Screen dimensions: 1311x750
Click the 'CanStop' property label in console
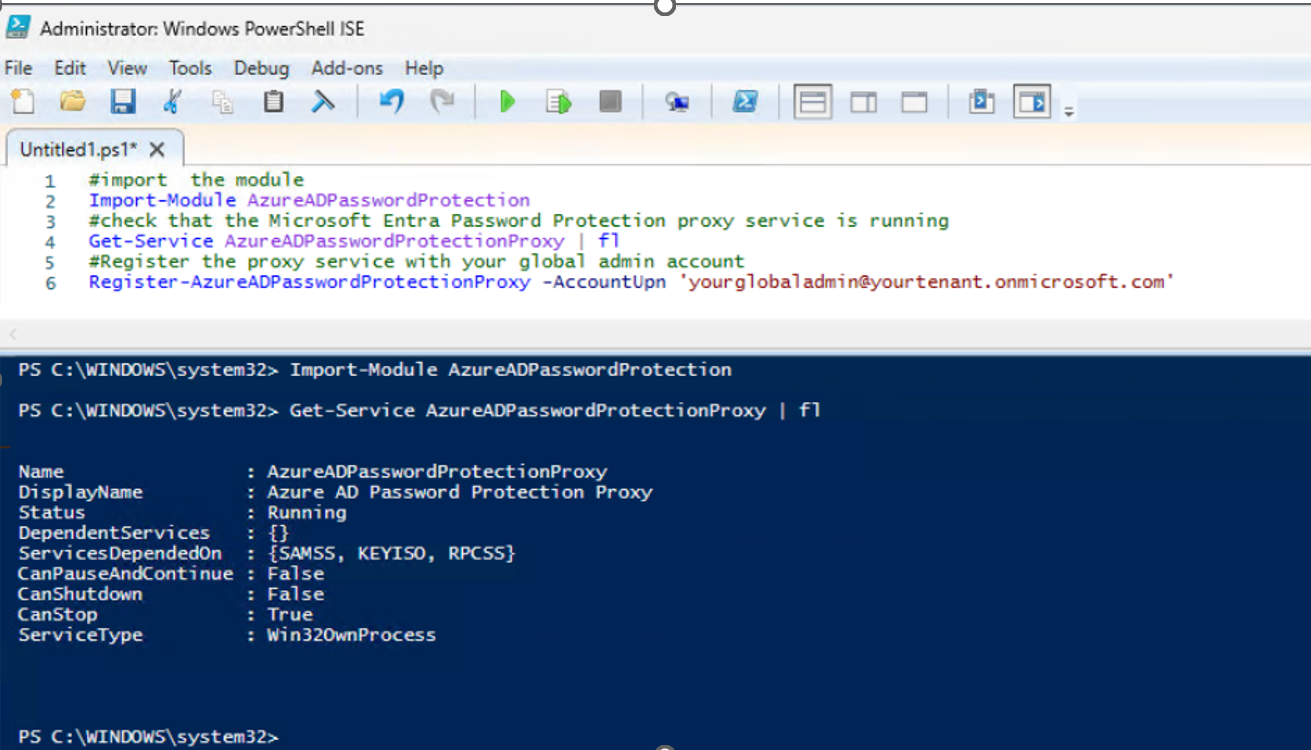pyautogui.click(x=58, y=614)
